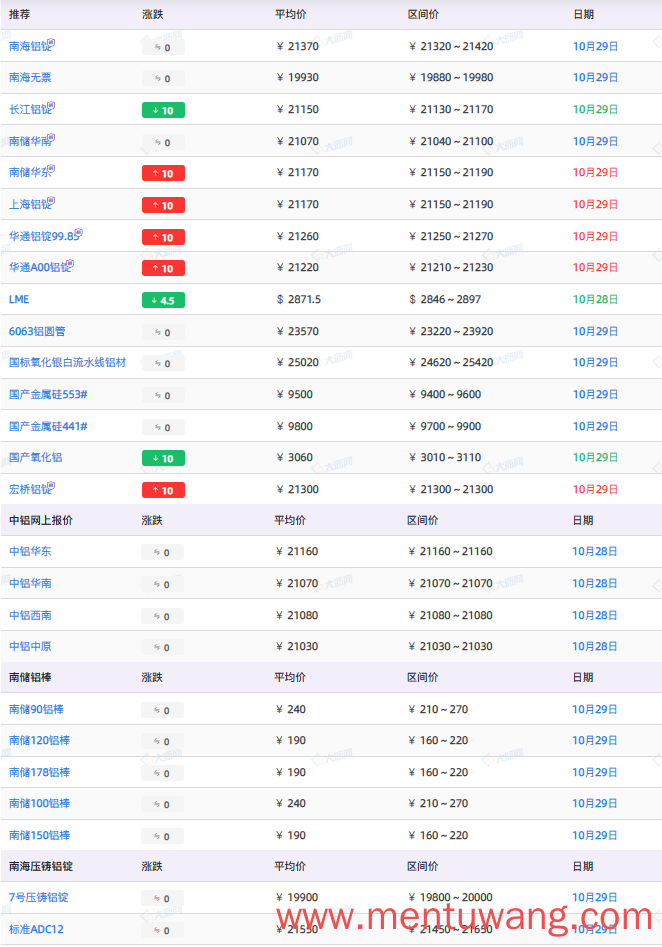Click the small badge icon beside 华通A00铝锭
The image size is (662, 947).
coord(71,263)
